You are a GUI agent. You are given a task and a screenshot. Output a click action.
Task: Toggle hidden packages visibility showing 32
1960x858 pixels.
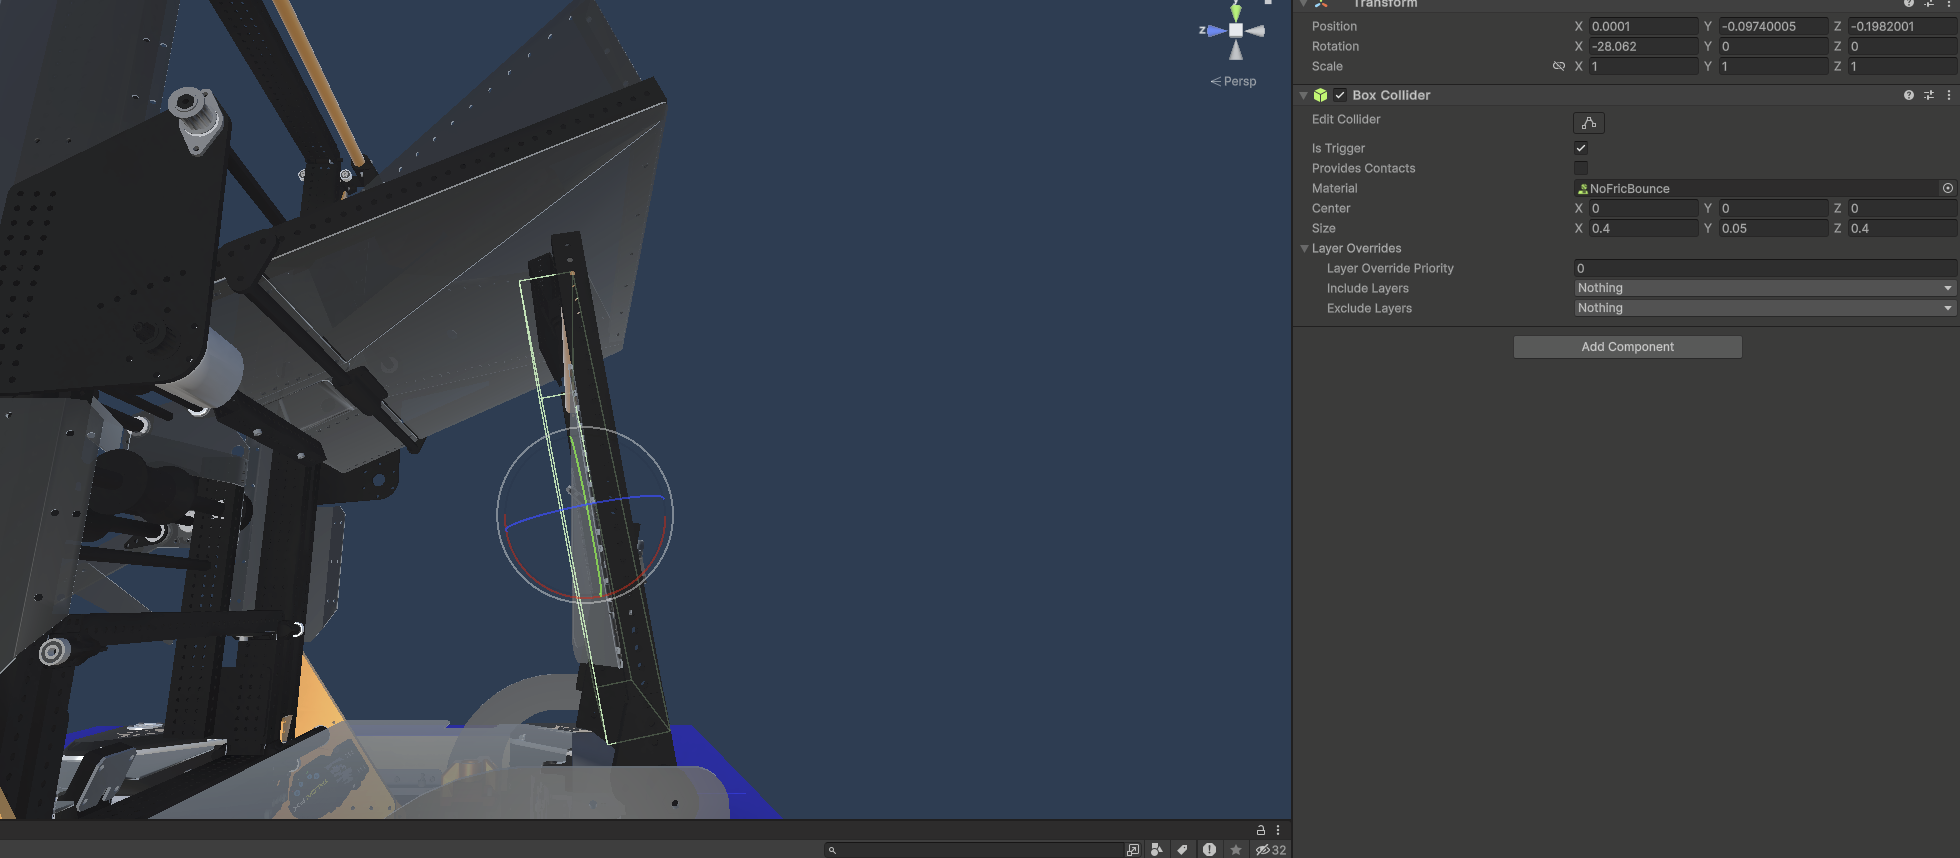1271,849
